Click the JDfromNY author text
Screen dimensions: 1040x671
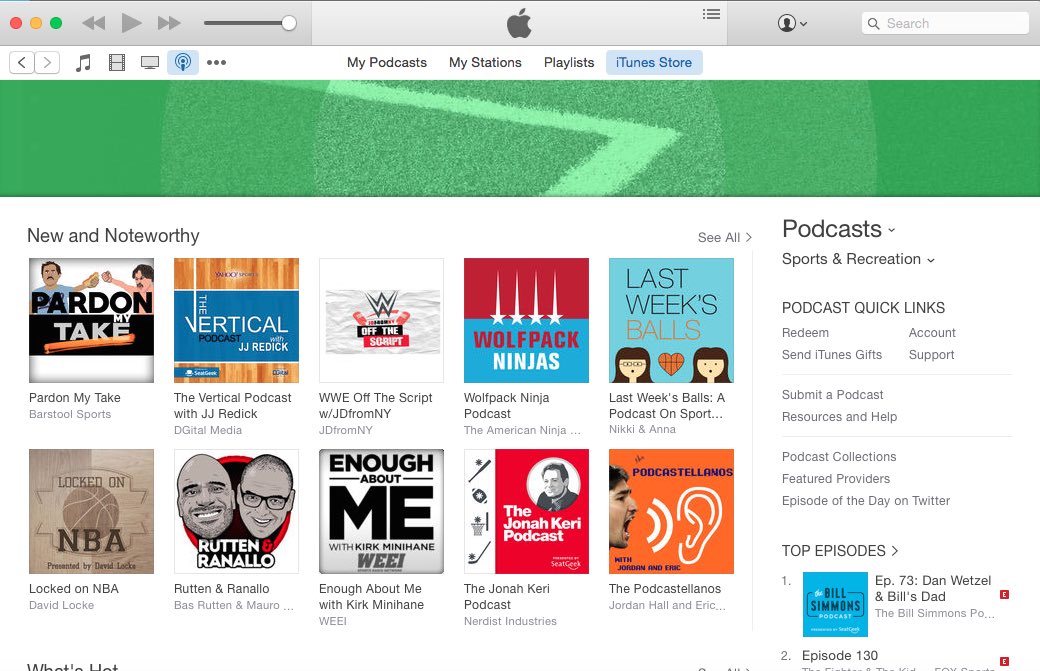coord(346,430)
